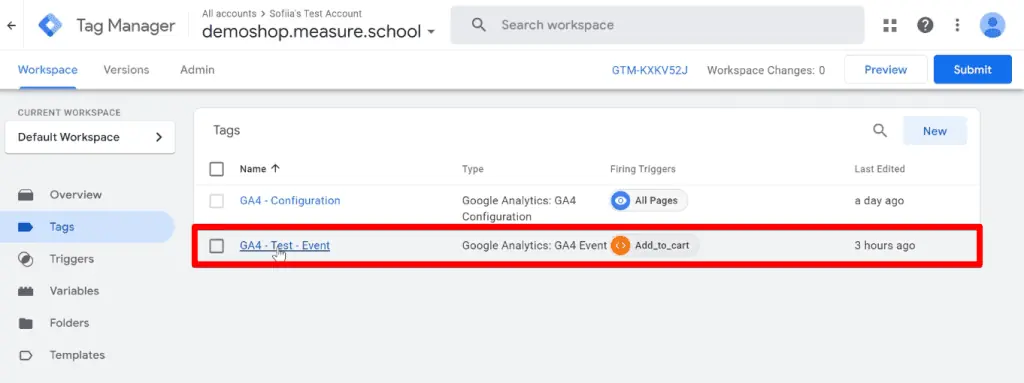Click 'Google Analytics: GA4 Configuration' type cell

[x=519, y=208]
